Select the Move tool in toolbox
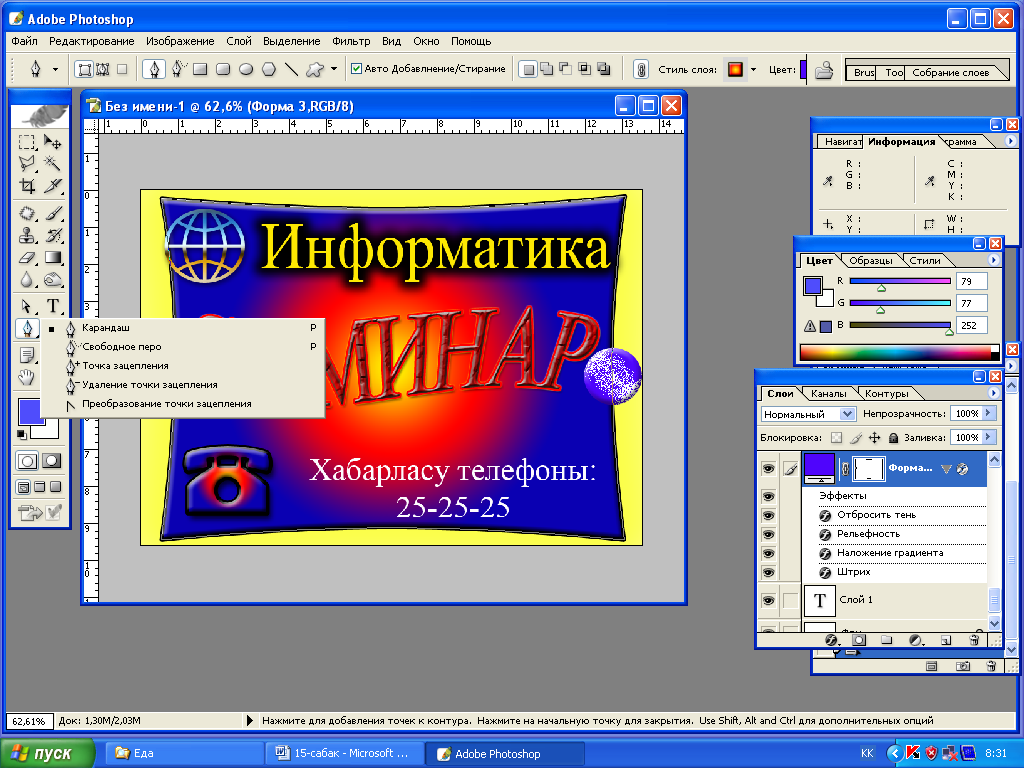The image size is (1024, 768). click(x=52, y=142)
